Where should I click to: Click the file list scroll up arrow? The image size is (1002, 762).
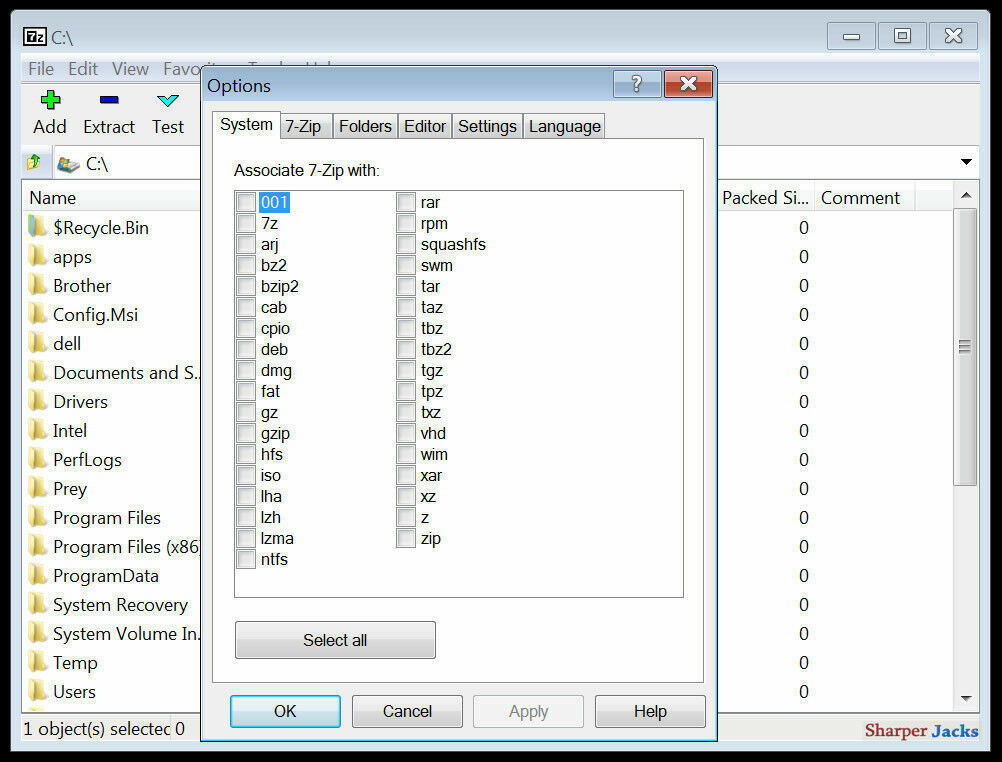(x=966, y=196)
